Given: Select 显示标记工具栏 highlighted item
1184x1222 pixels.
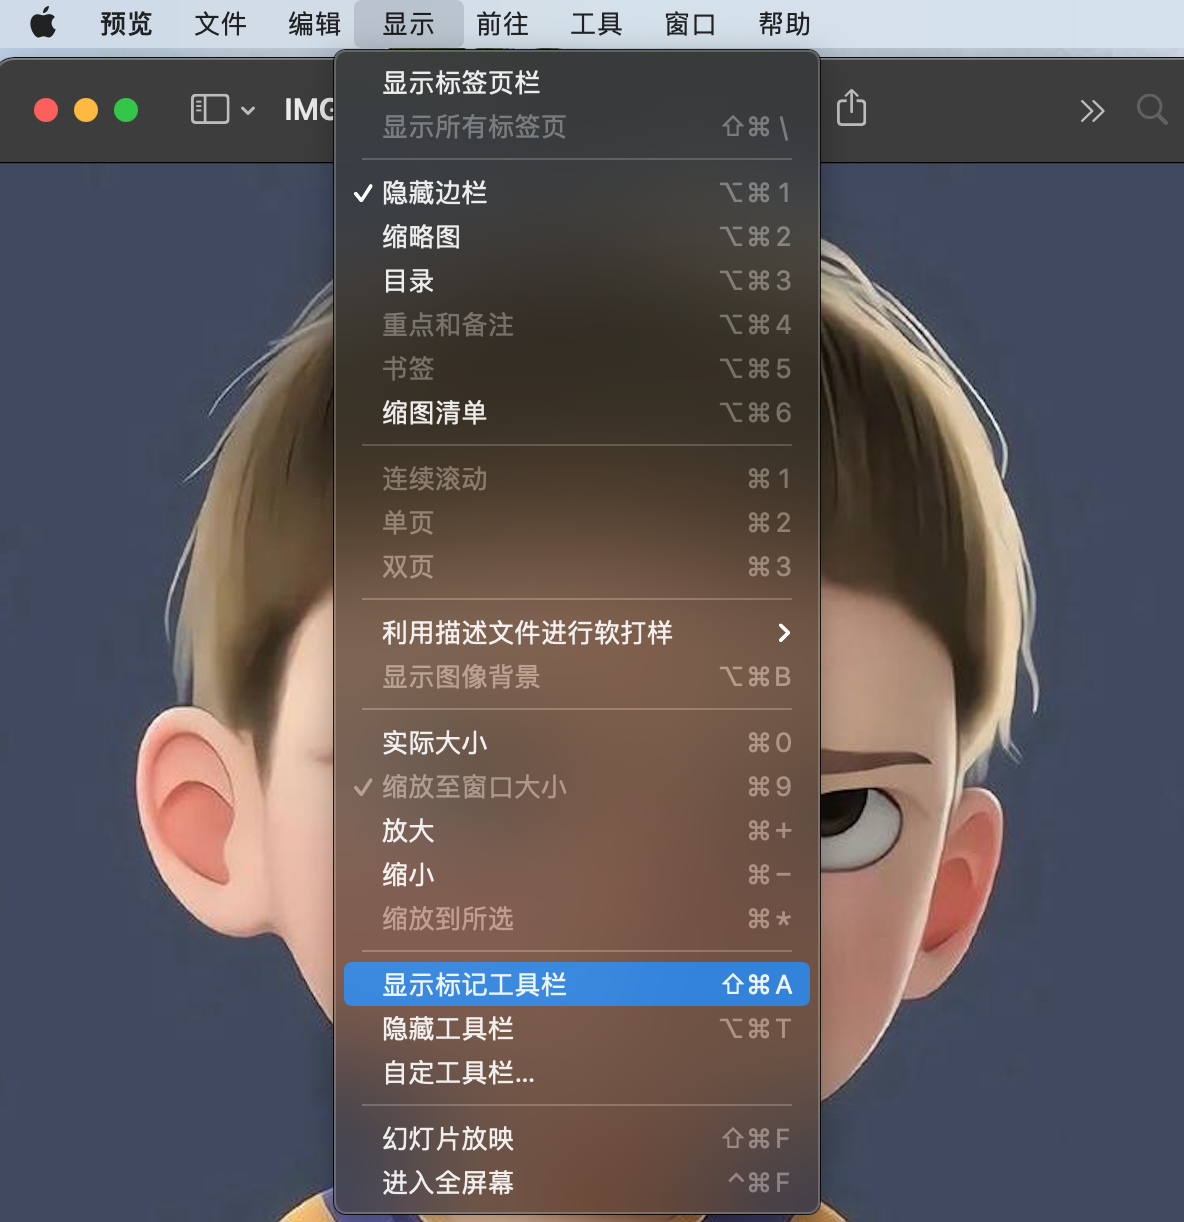Looking at the screenshot, I should click(577, 985).
